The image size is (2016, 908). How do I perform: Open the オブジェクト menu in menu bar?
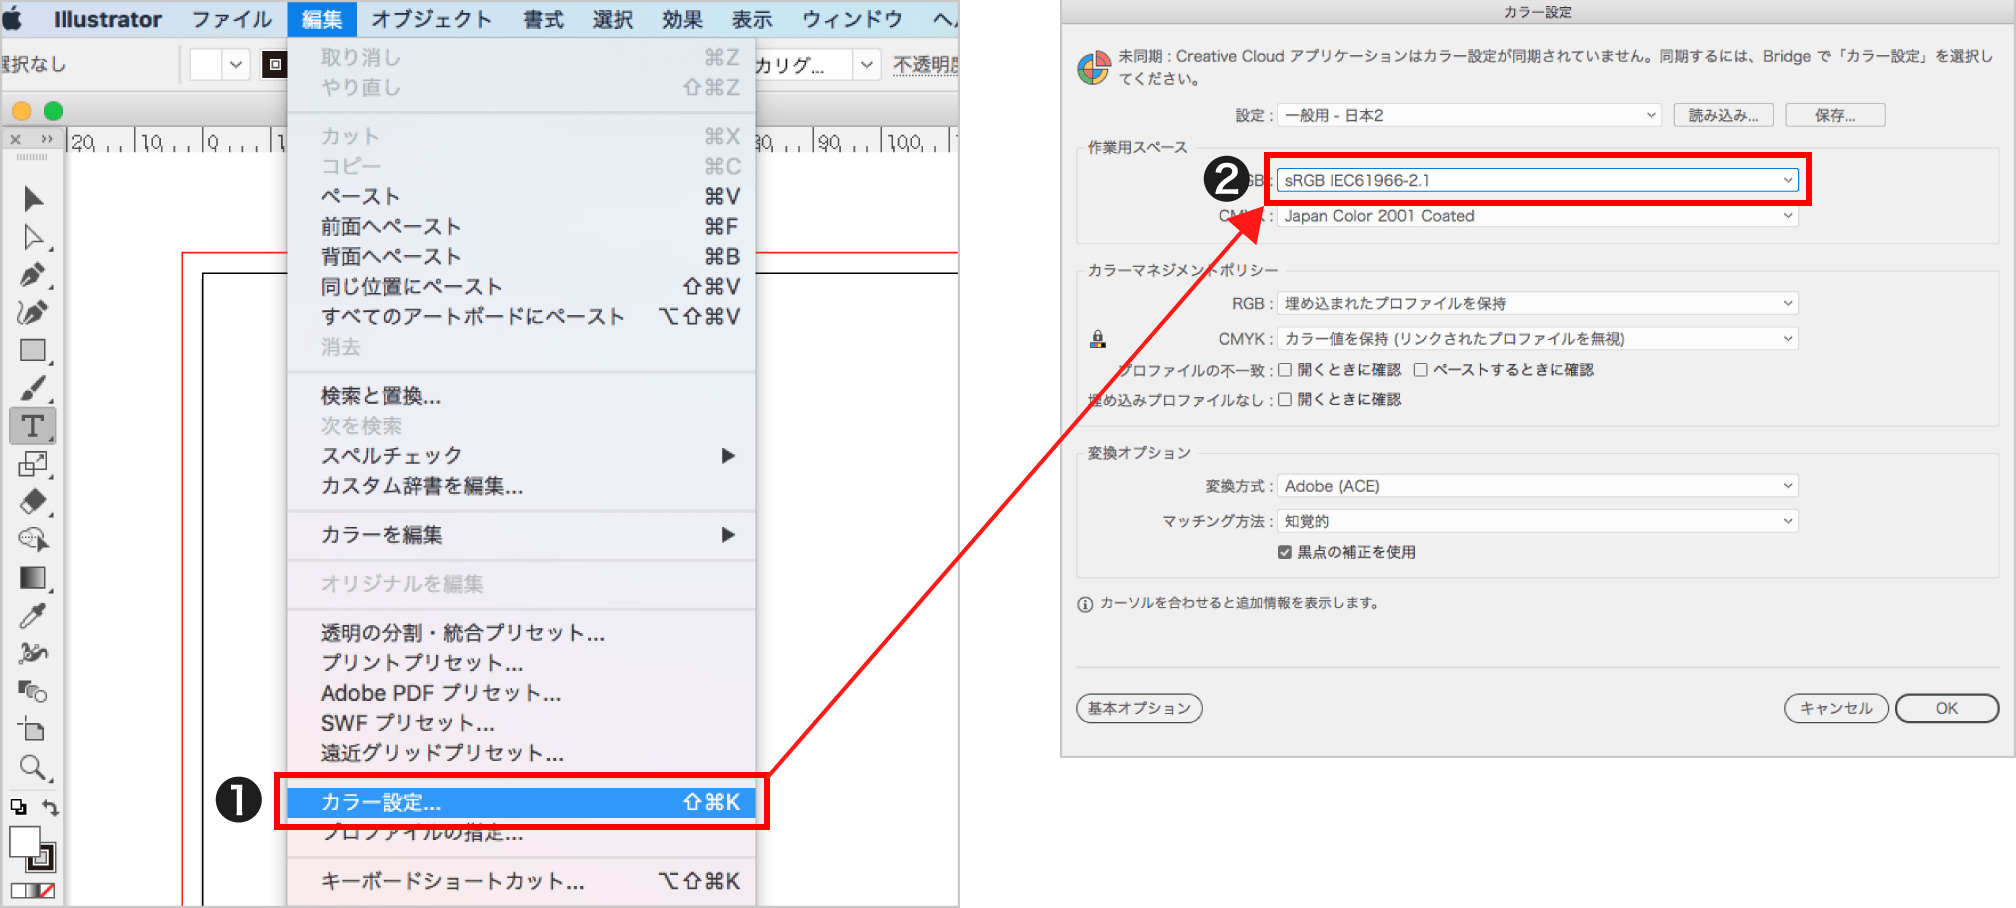pos(431,19)
